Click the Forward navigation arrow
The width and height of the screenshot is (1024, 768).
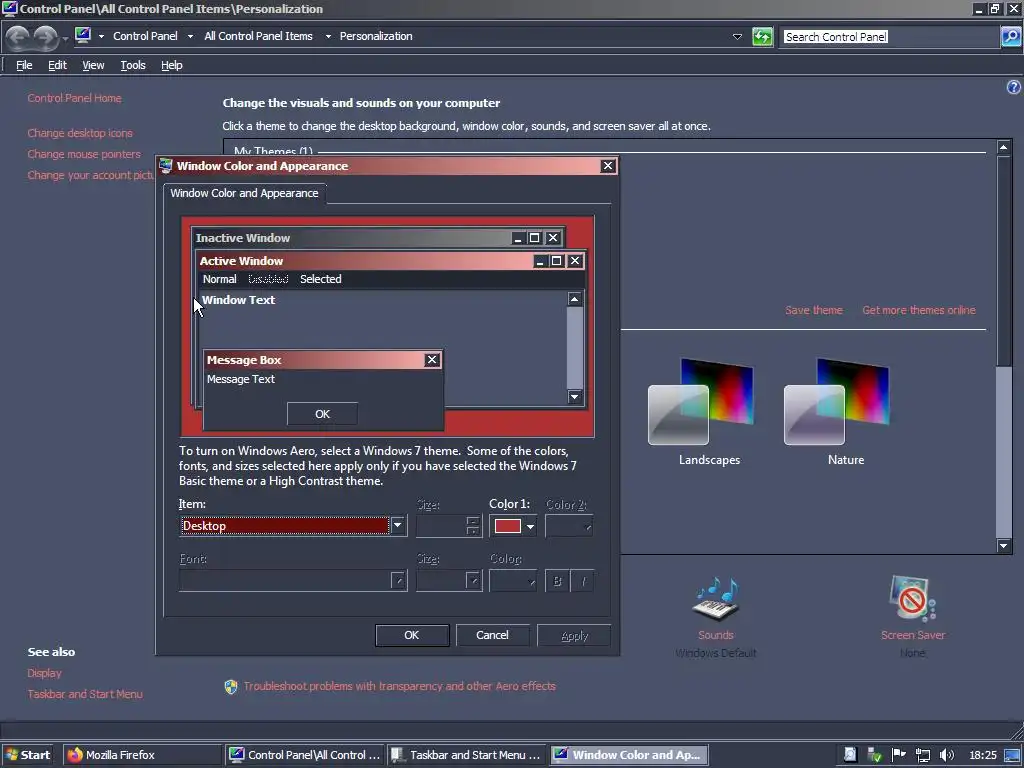45,37
